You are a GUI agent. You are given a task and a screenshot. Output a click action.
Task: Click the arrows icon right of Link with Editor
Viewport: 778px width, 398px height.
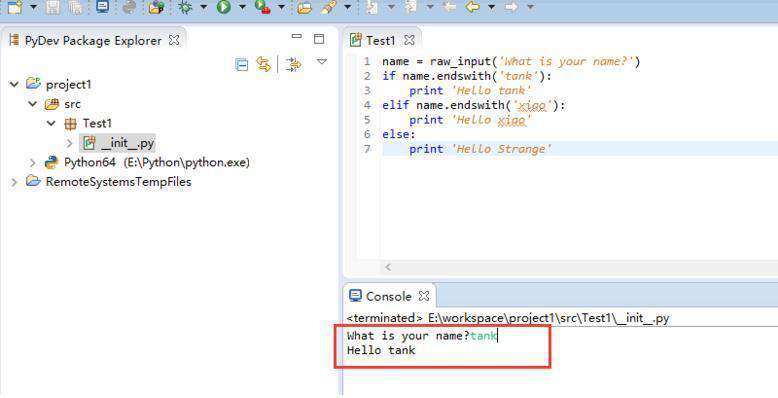(x=294, y=65)
